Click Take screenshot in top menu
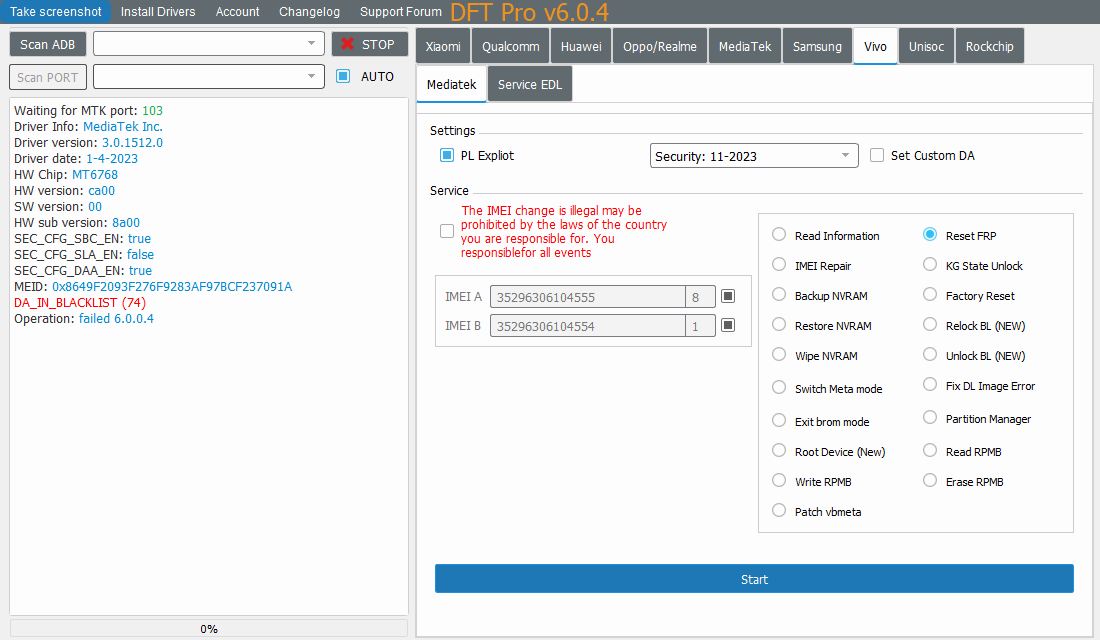 [55, 11]
